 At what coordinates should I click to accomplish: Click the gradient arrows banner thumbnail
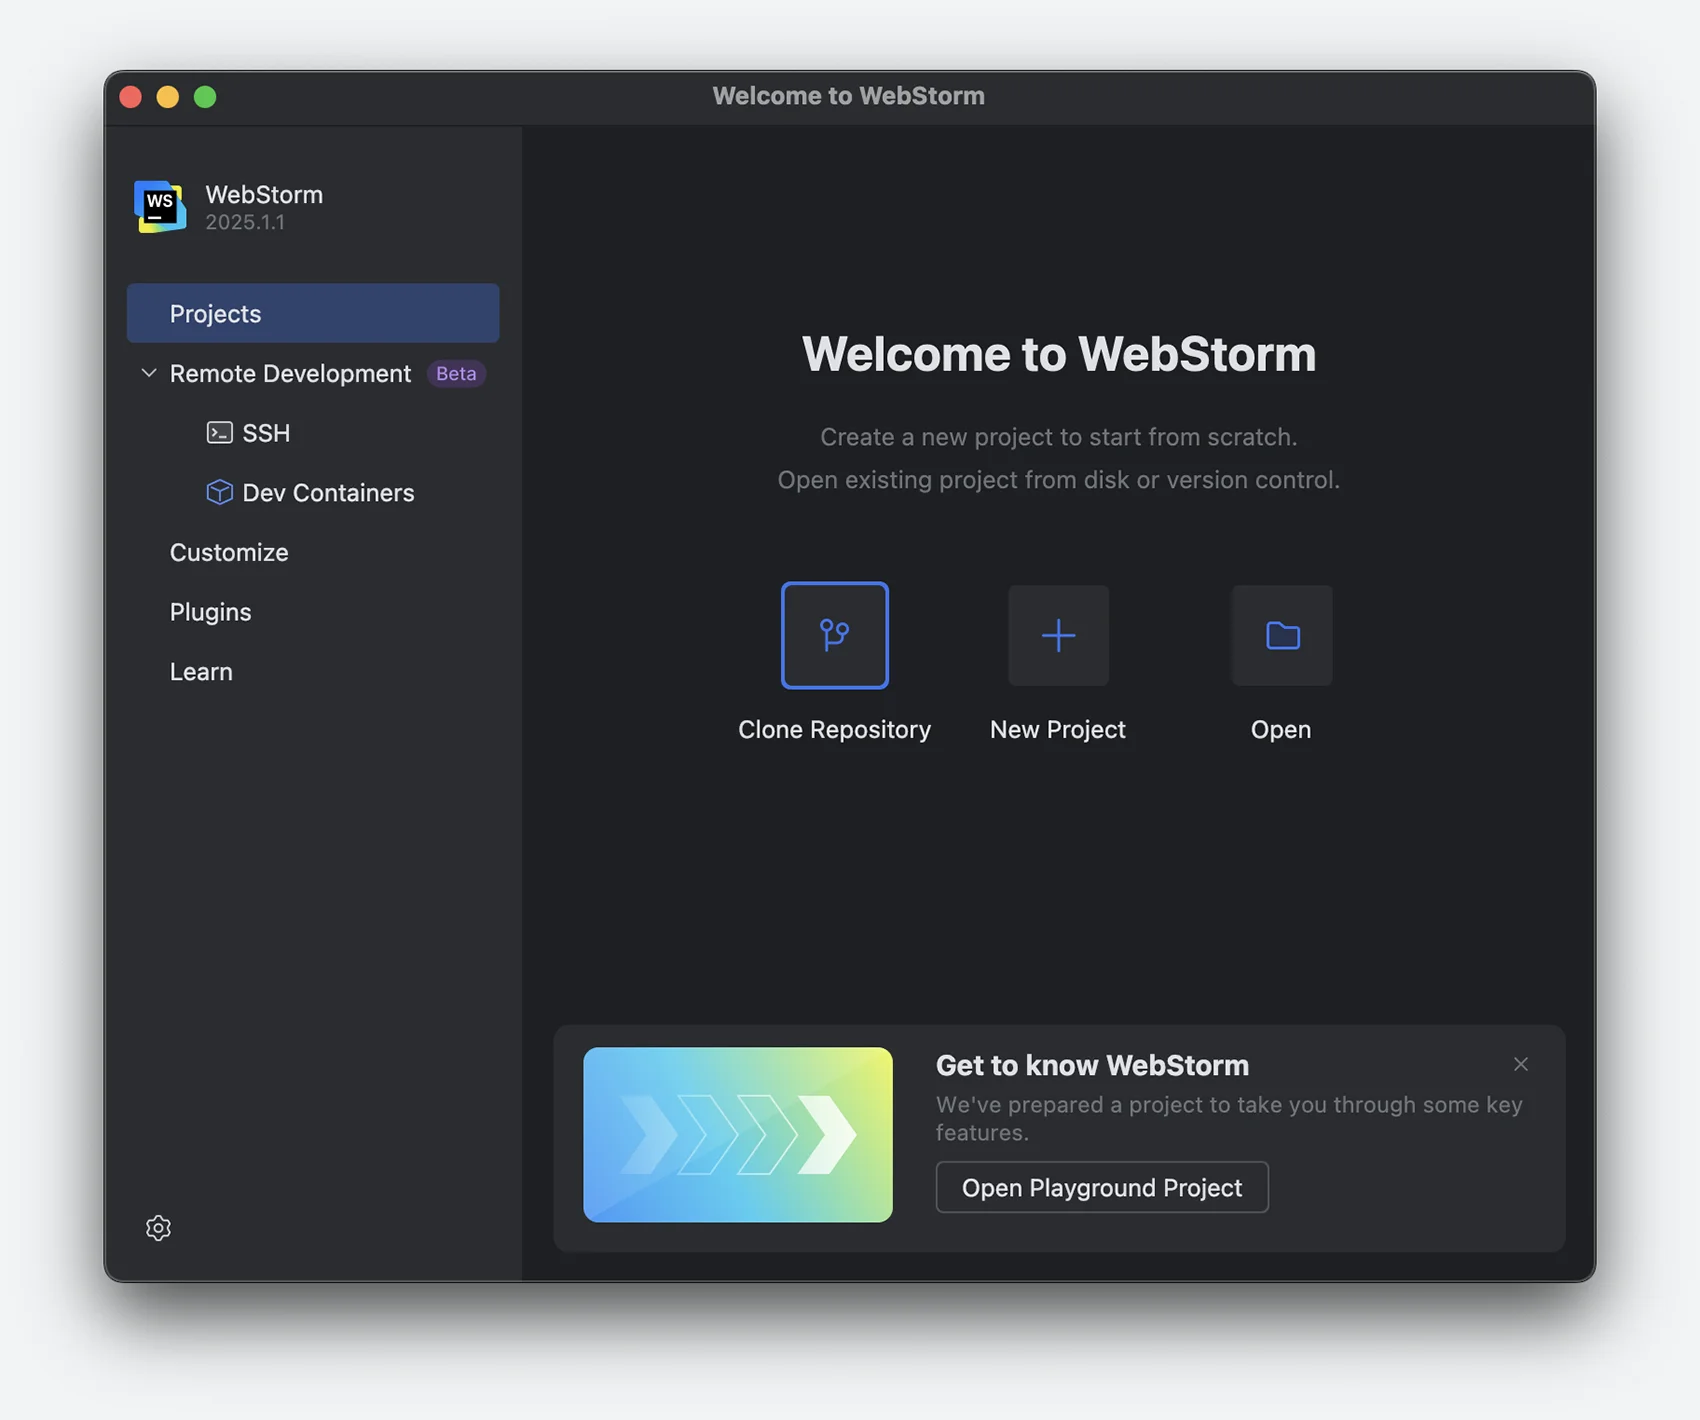(738, 1134)
